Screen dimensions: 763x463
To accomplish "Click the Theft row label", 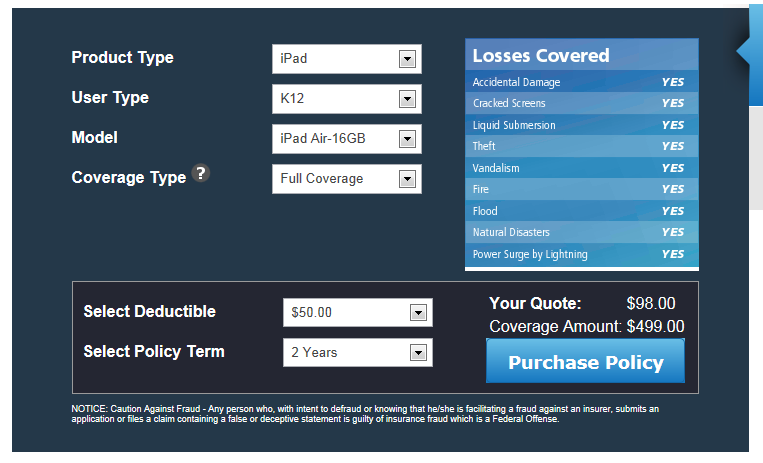I will pyautogui.click(x=484, y=146).
